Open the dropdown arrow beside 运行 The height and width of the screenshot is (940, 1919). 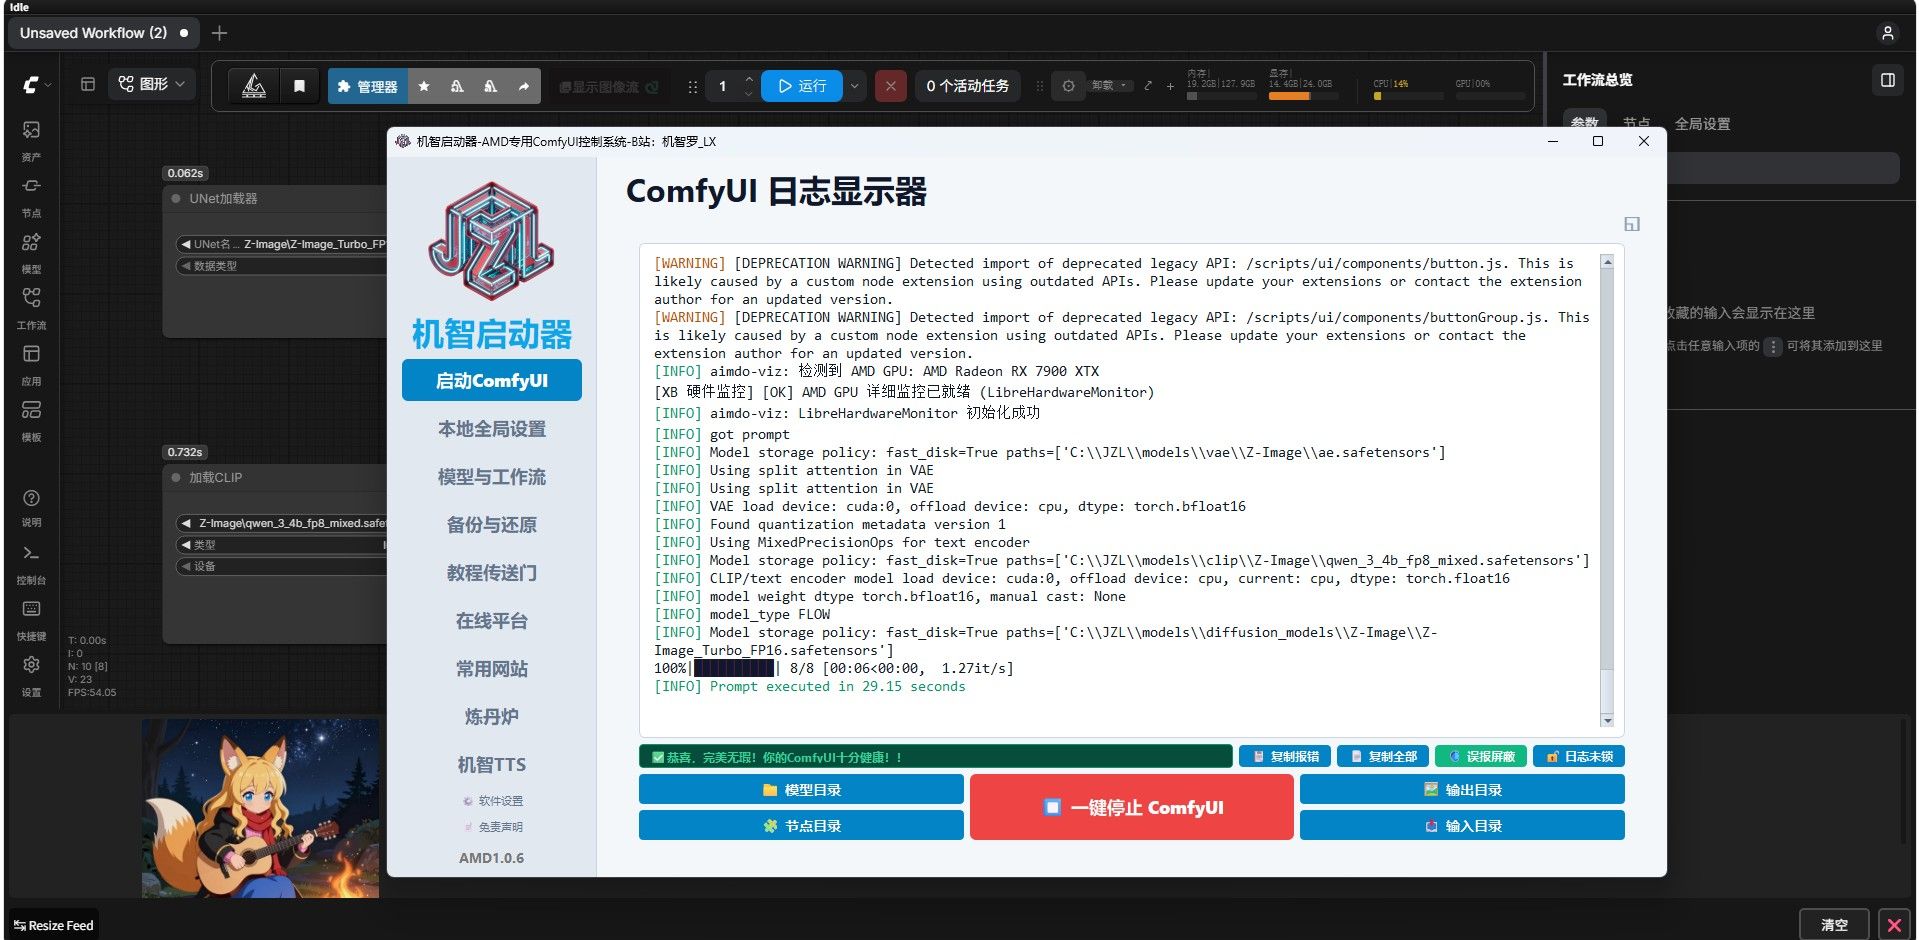(x=855, y=86)
